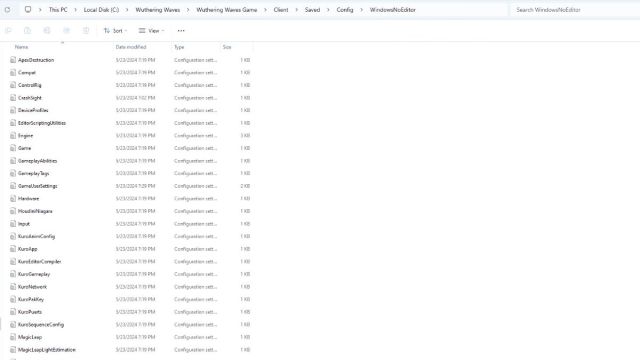The image size is (640, 360).
Task: Select the KuroAnimConfig file name
Action: point(36,236)
